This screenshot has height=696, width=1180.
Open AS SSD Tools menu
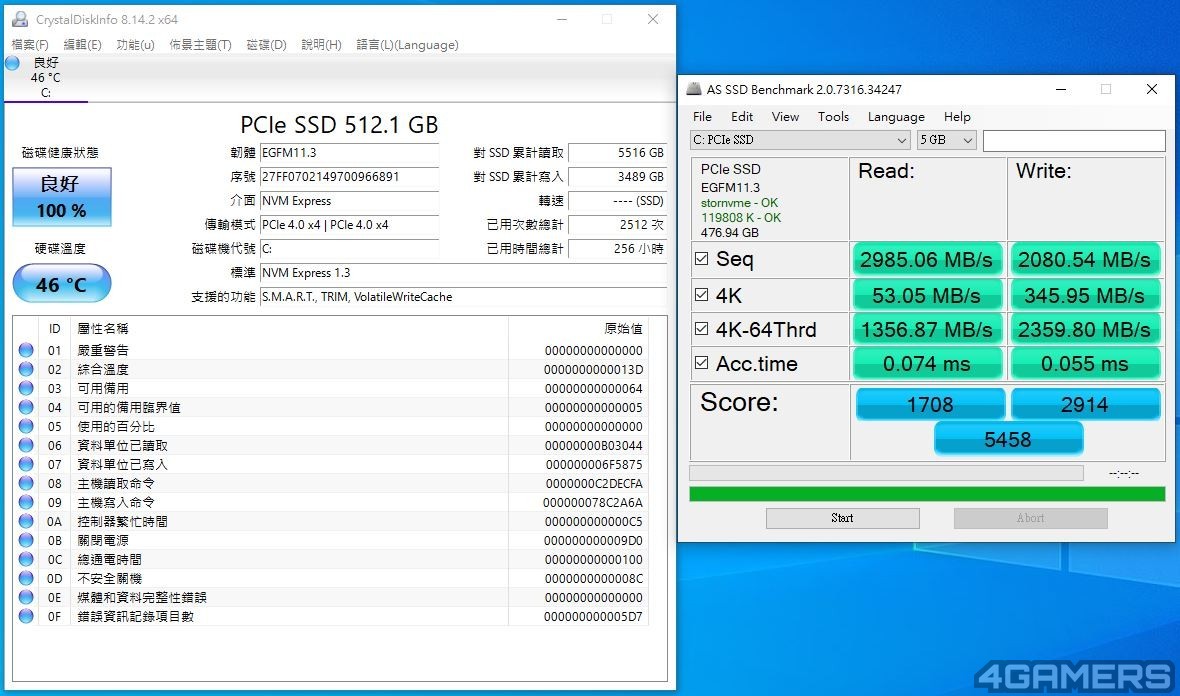pyautogui.click(x=833, y=117)
